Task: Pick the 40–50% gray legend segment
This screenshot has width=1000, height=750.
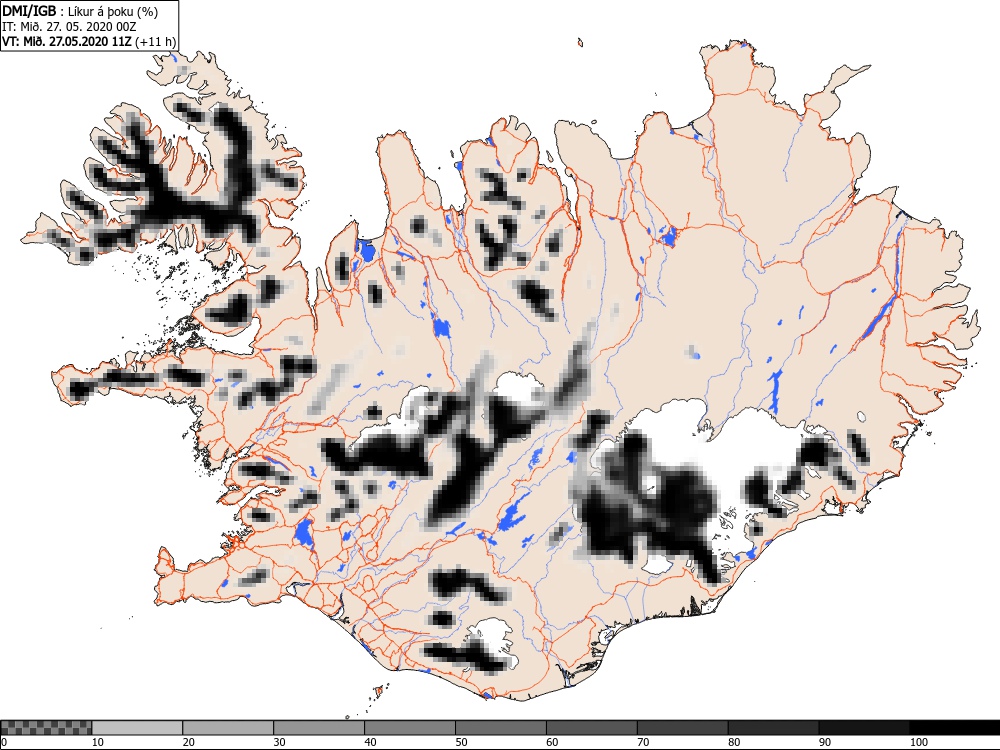Action: 410,728
